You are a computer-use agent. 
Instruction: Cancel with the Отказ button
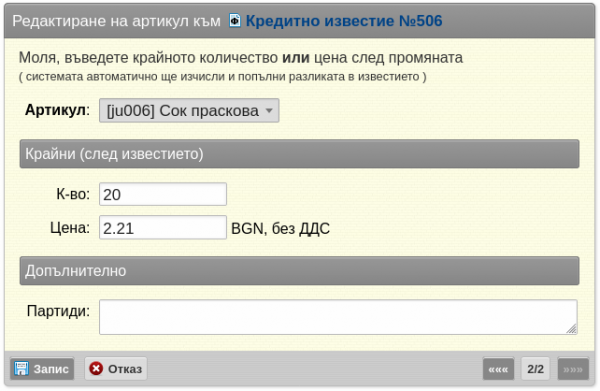pos(116,369)
